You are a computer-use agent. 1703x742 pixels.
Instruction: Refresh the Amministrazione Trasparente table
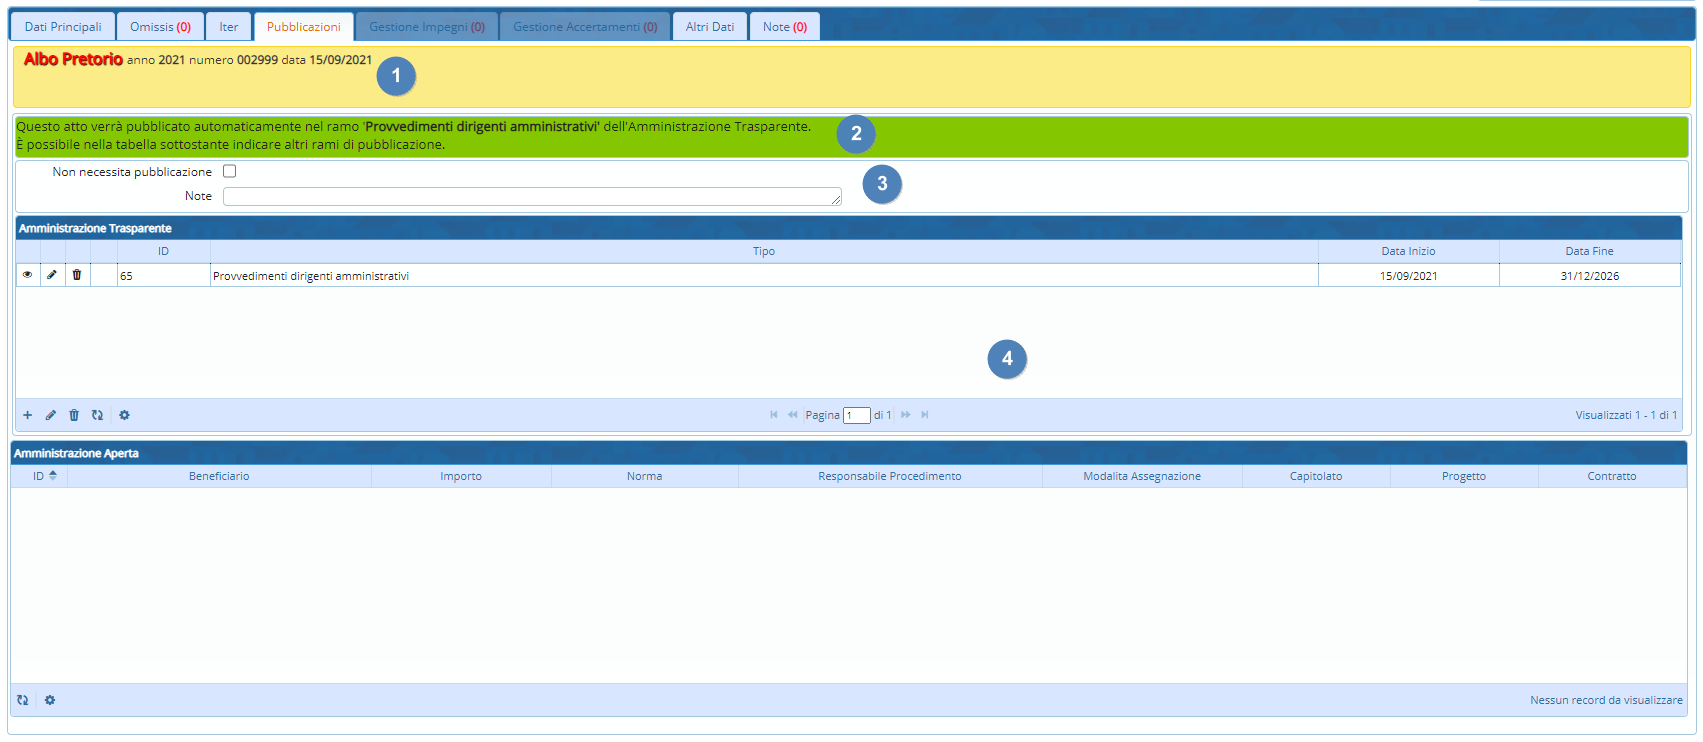click(97, 415)
